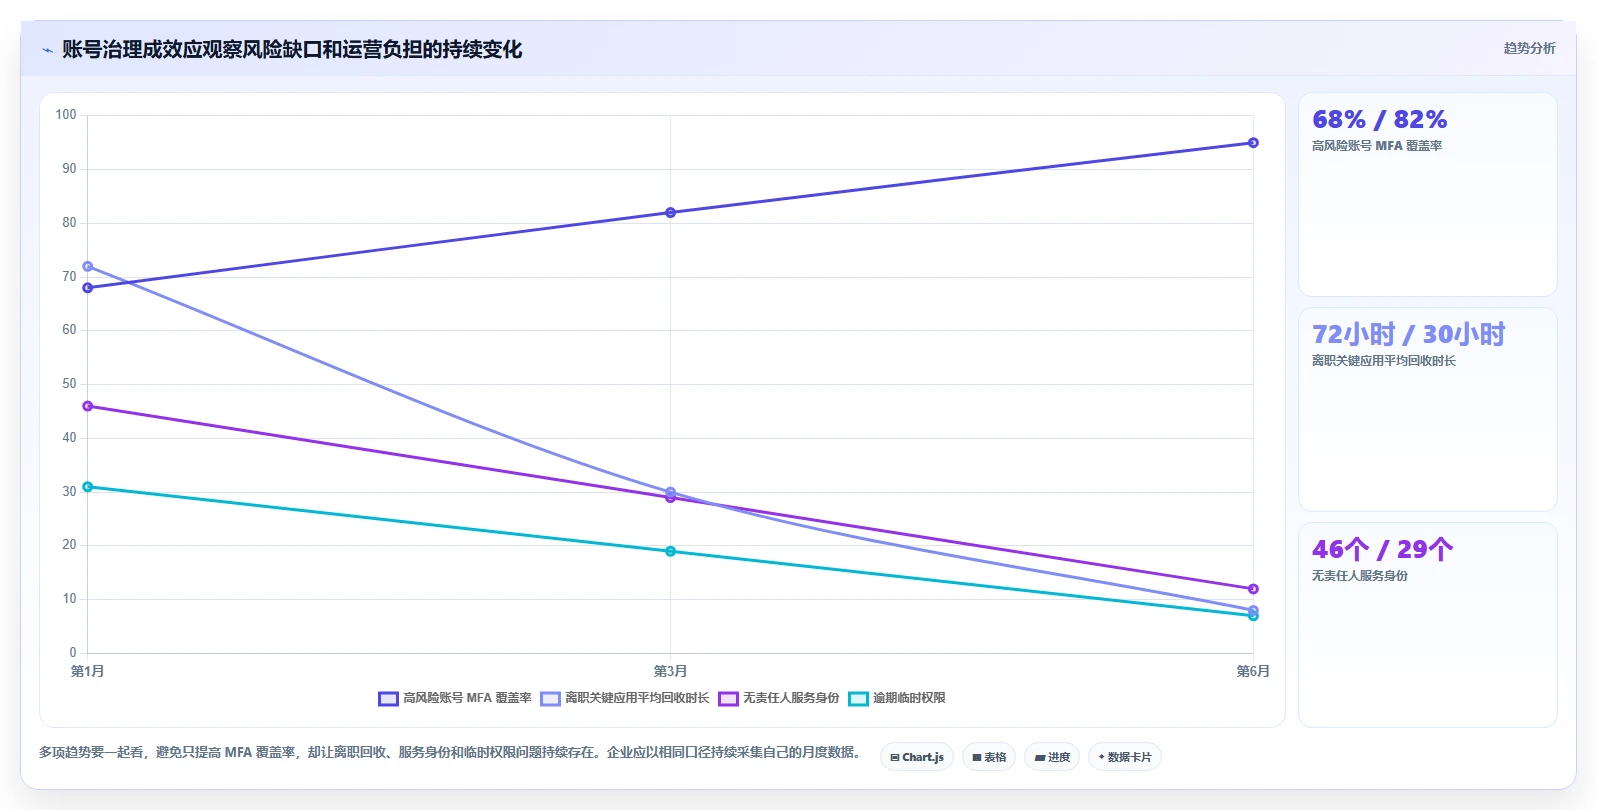Toggle the 离职关键应用平均回收时长 legend entry
The image size is (1597, 810).
coord(625,698)
